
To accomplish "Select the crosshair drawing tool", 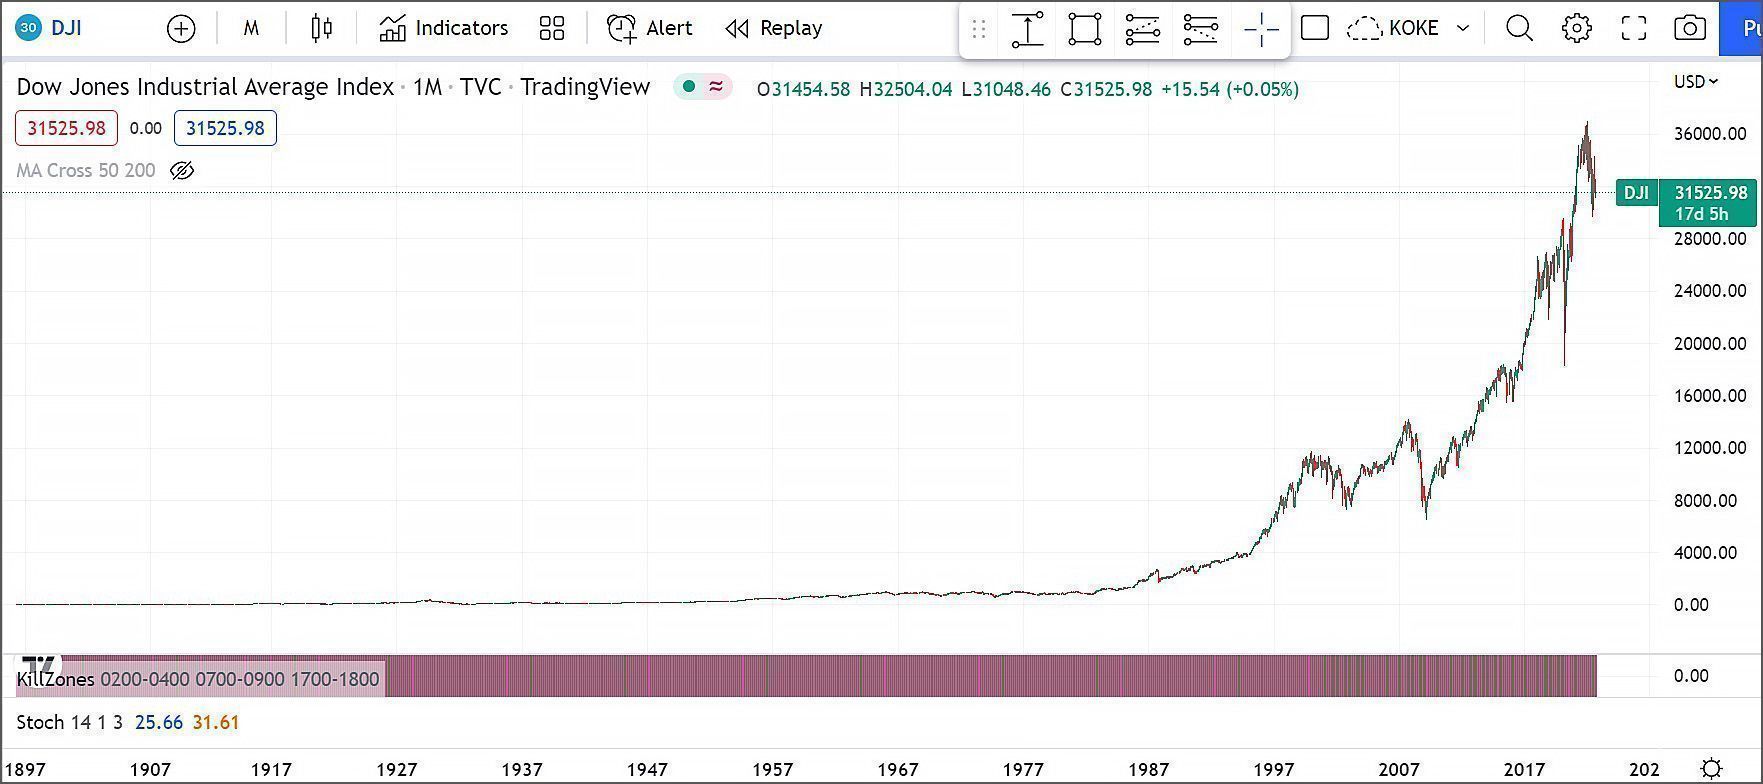I will click(x=1261, y=30).
